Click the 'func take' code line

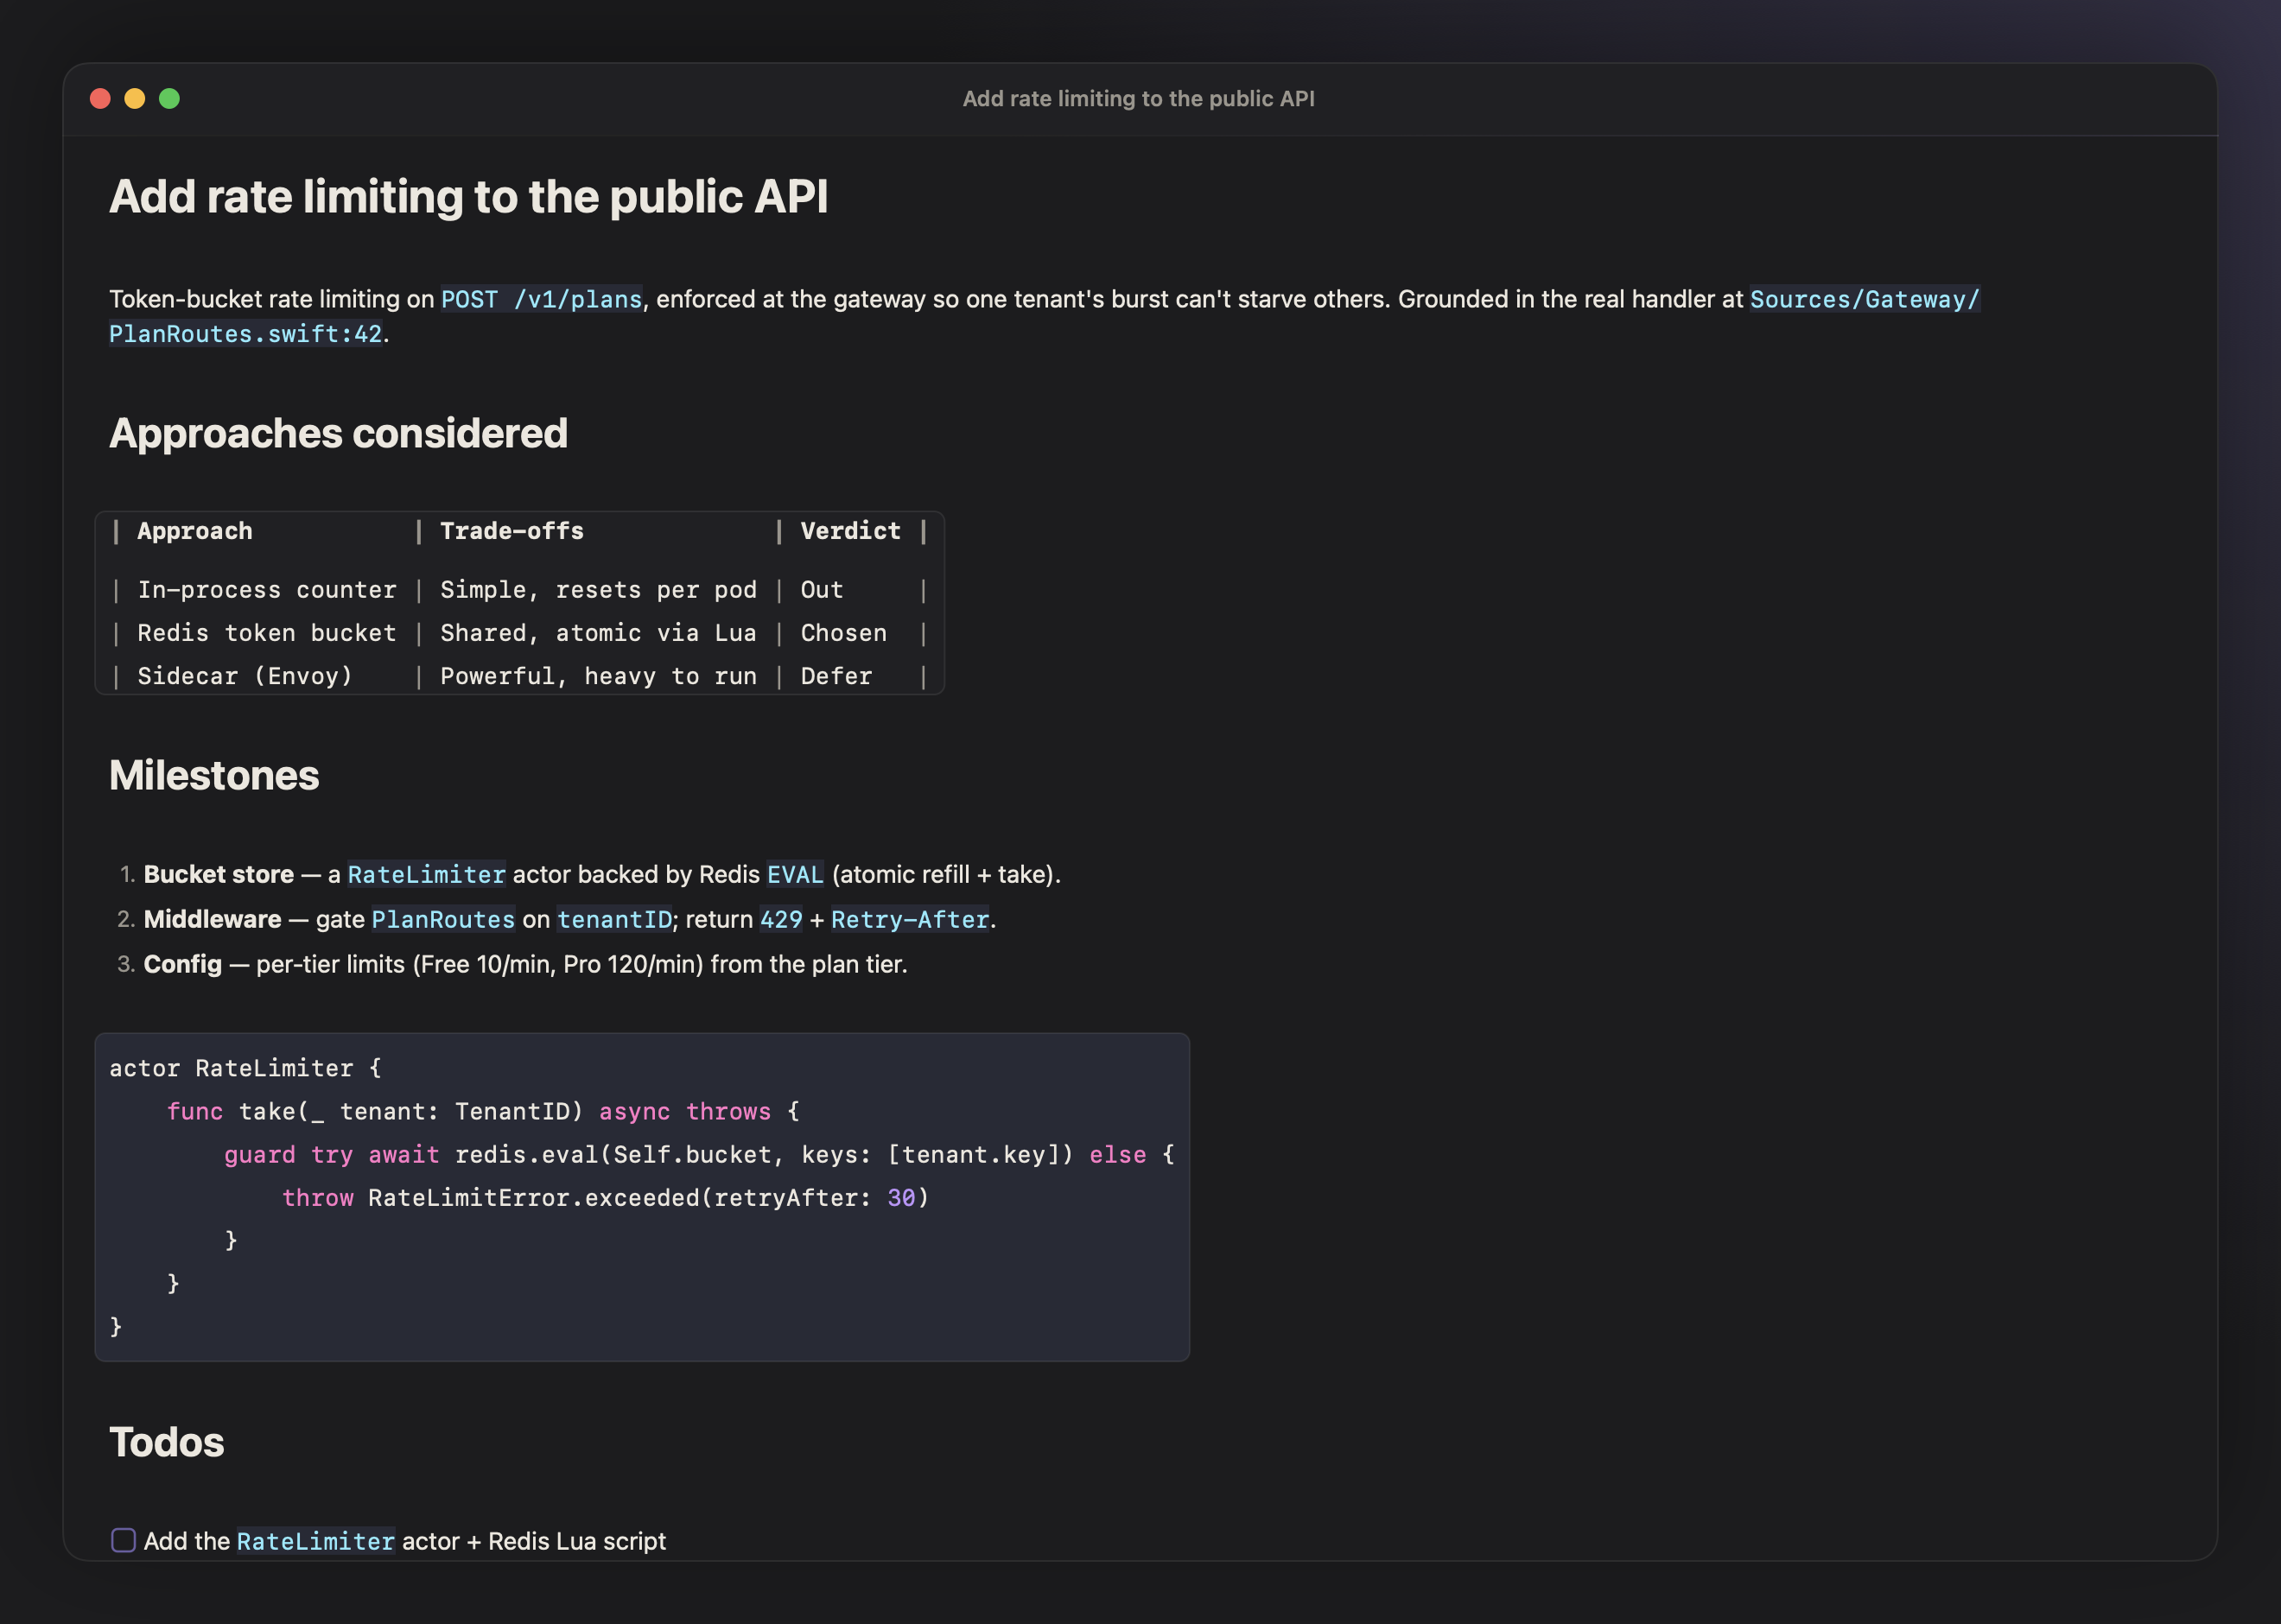click(484, 1111)
